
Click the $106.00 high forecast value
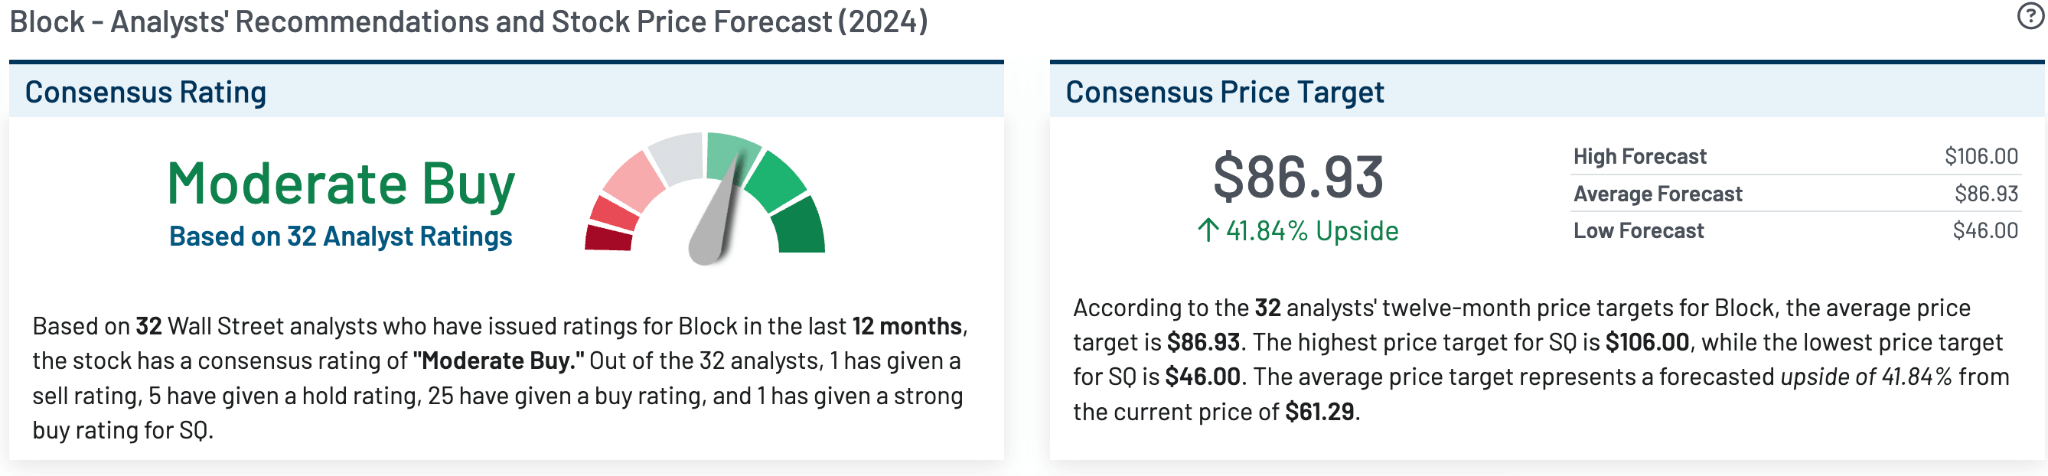(1981, 156)
